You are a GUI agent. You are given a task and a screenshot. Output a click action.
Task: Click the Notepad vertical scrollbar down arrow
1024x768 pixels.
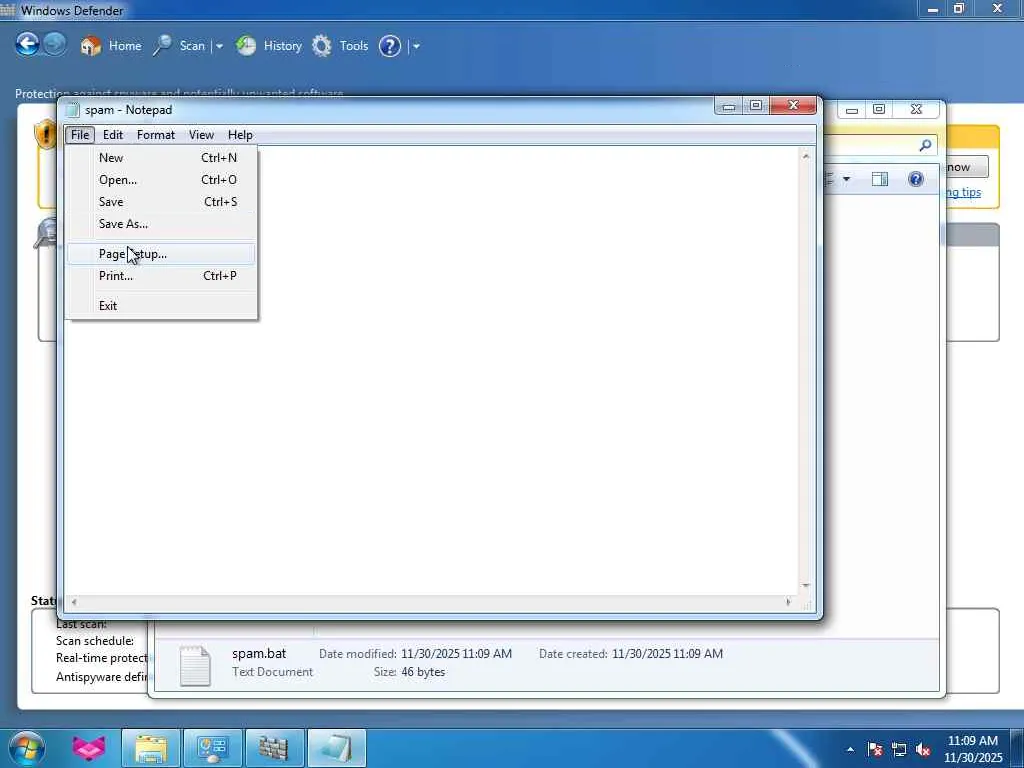pos(806,585)
